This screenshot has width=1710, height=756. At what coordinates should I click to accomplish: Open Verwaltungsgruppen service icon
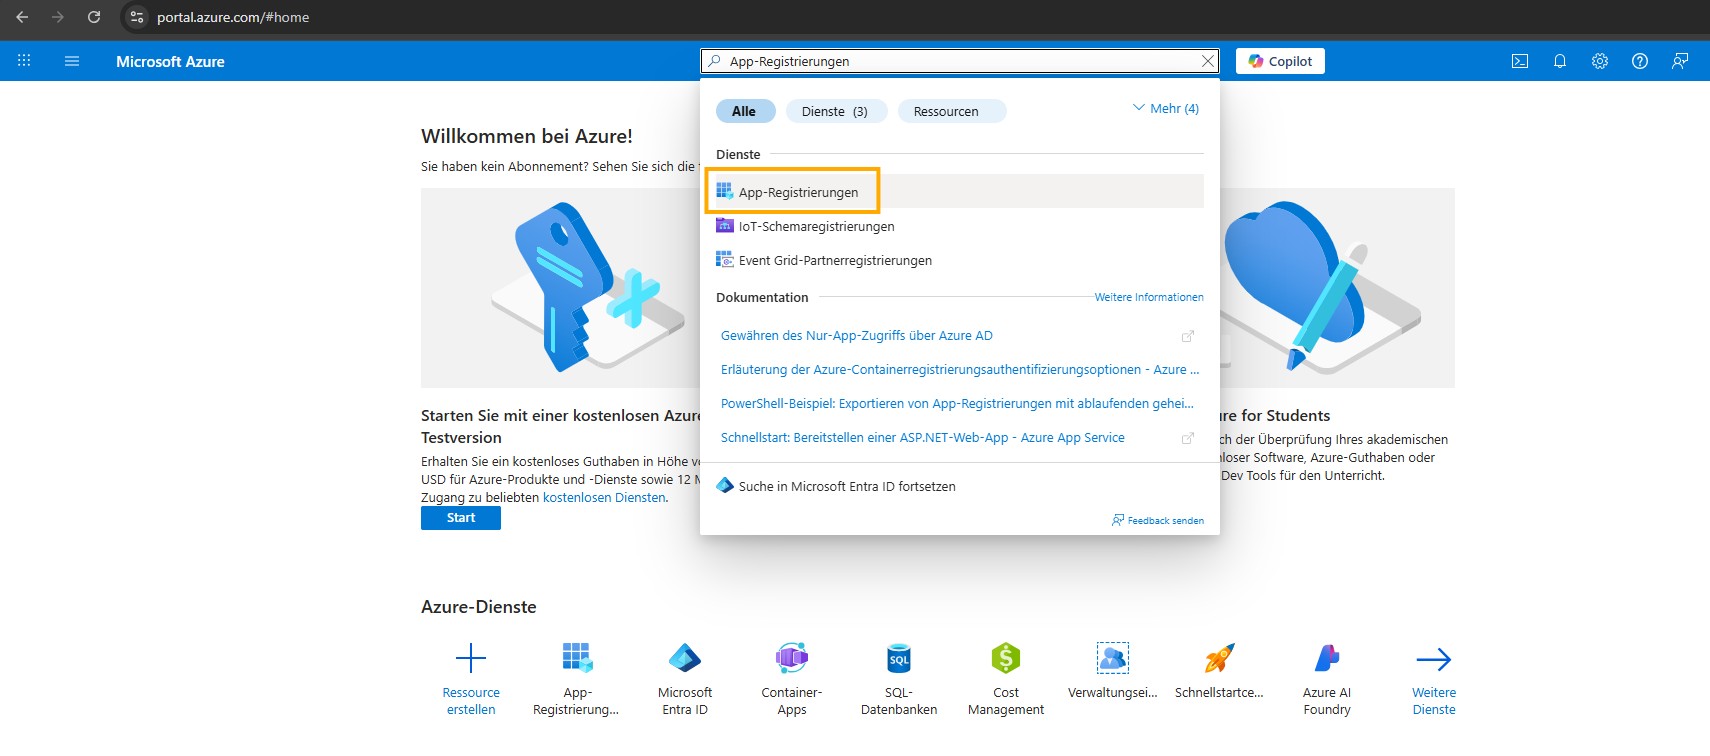1113,658
